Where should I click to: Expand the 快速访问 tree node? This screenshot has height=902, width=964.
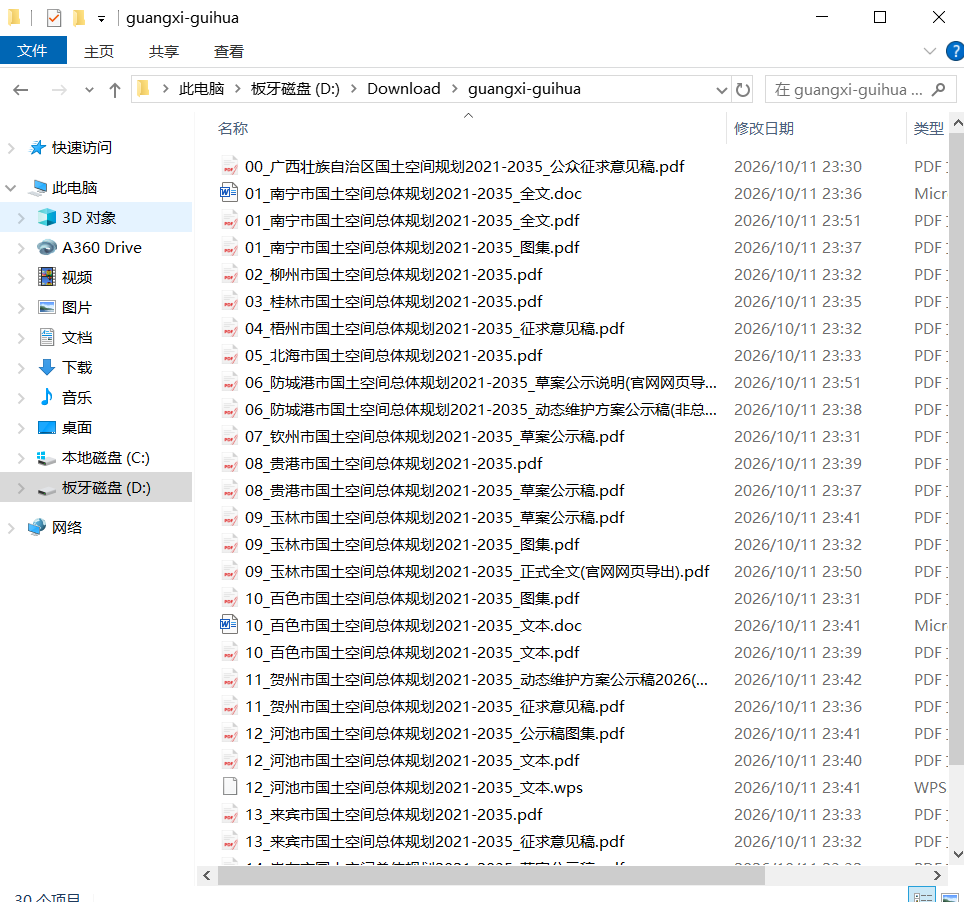pos(11,148)
